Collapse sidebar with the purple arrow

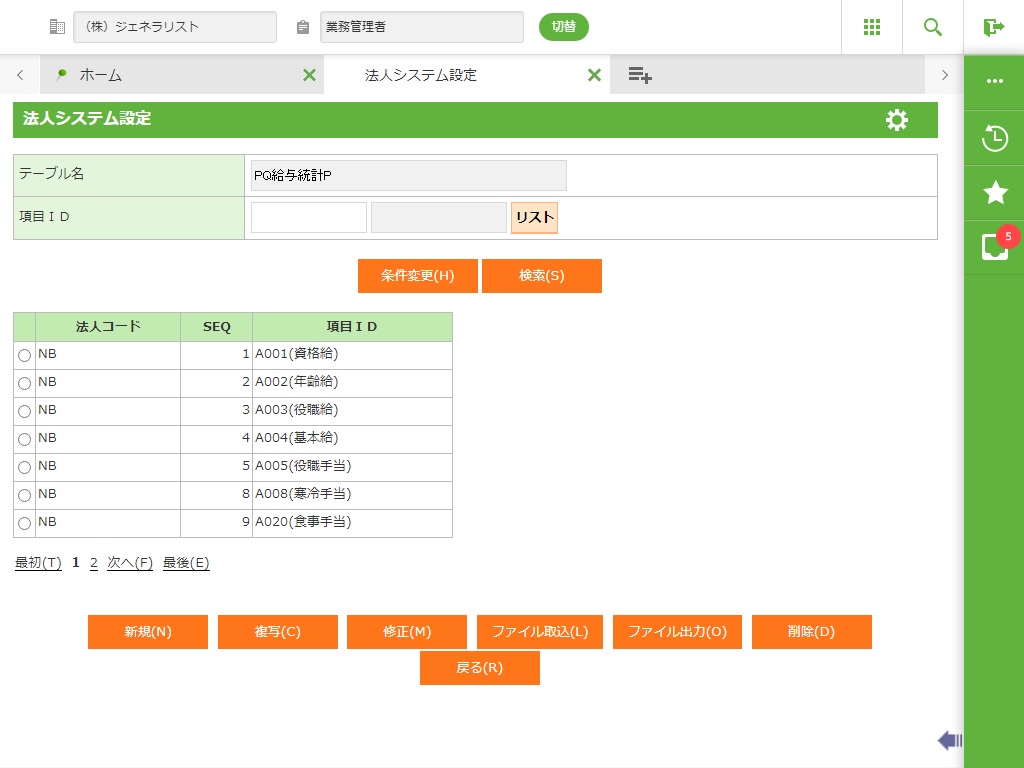949,740
